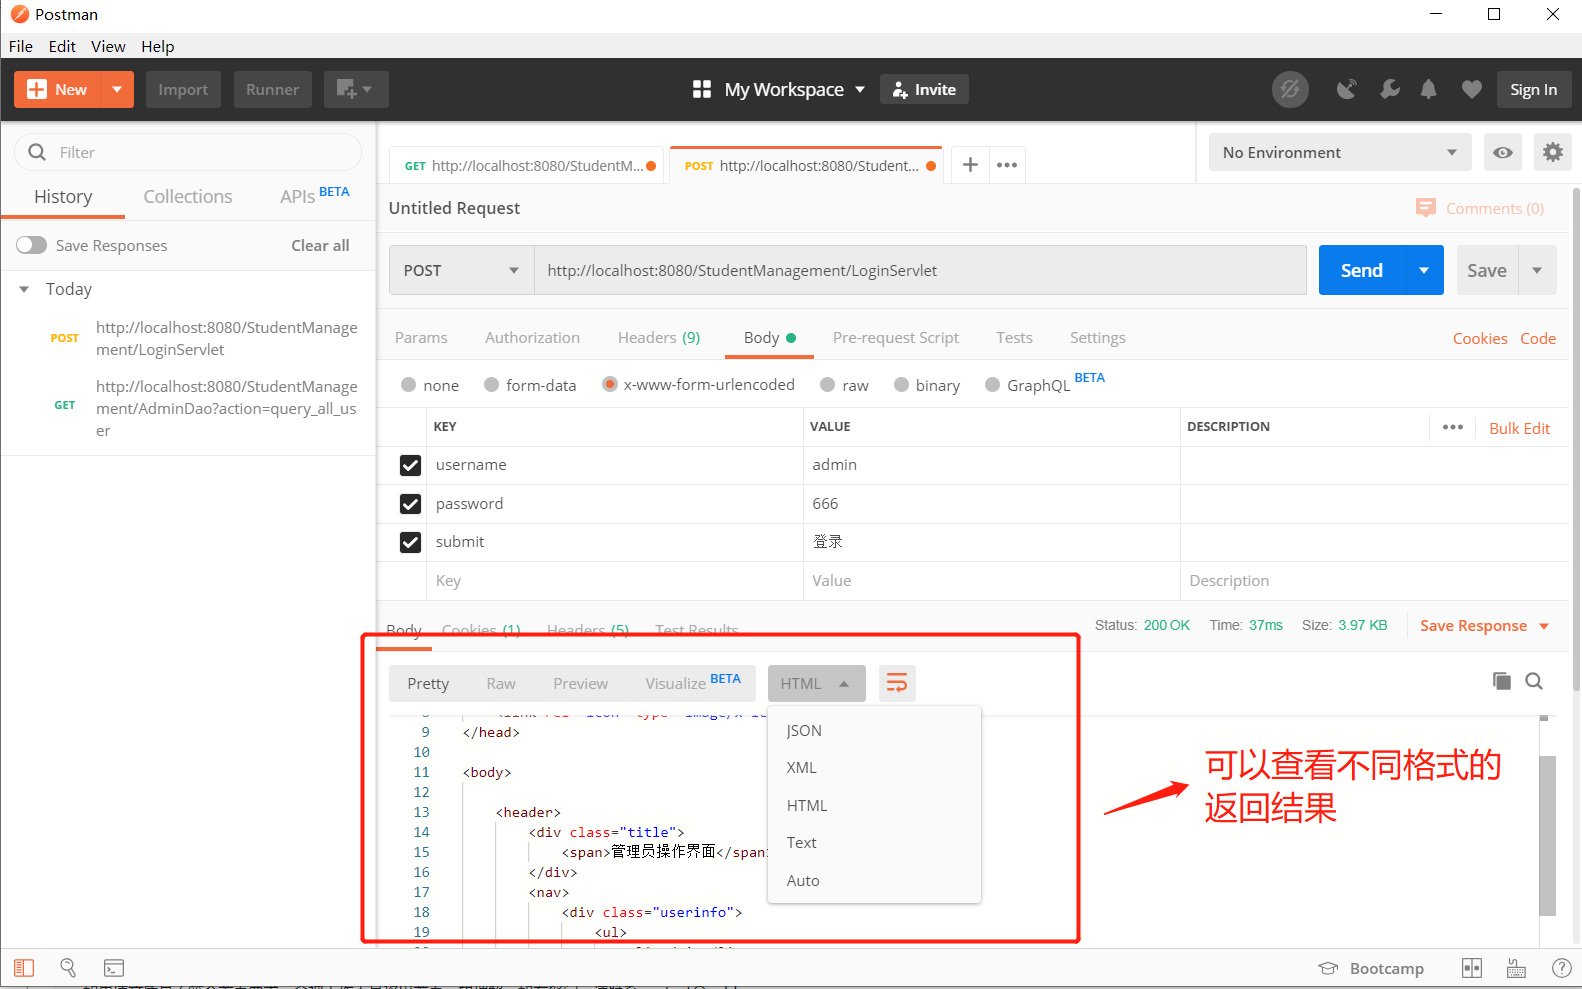Open Environment quick look eye icon
This screenshot has width=1582, height=989.
[1502, 152]
